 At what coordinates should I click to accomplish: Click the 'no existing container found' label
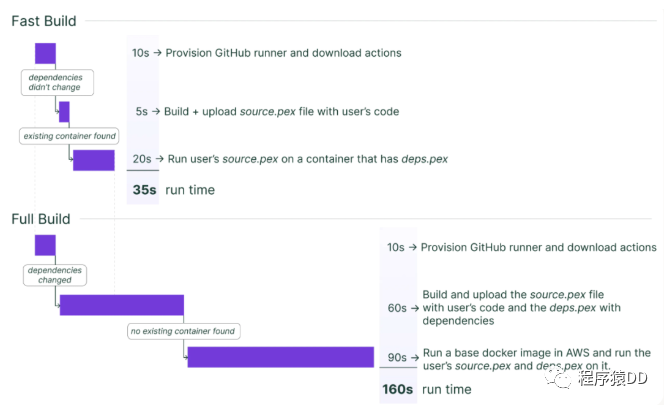183,331
